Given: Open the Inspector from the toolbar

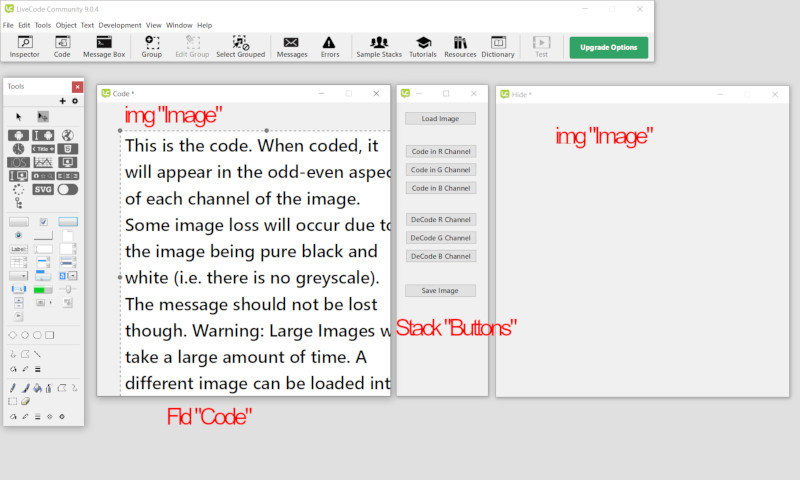Looking at the screenshot, I should click(24, 46).
